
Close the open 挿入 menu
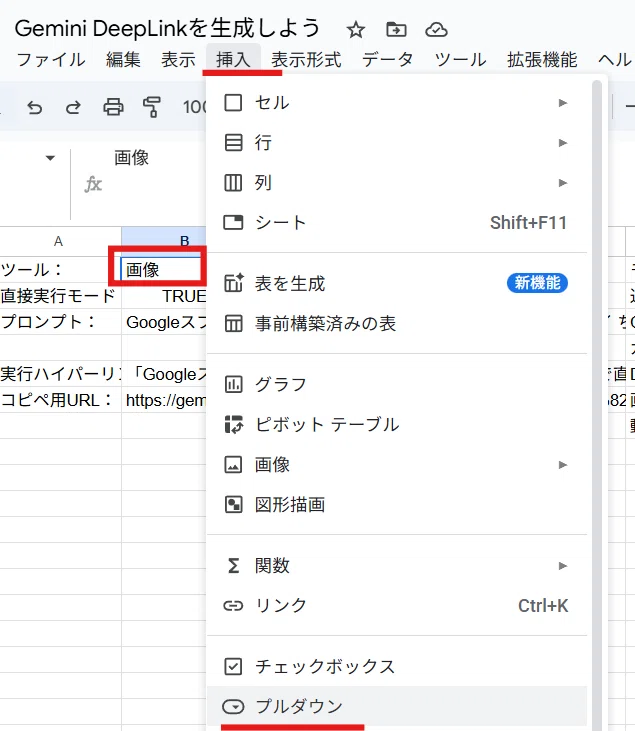[x=233, y=59]
